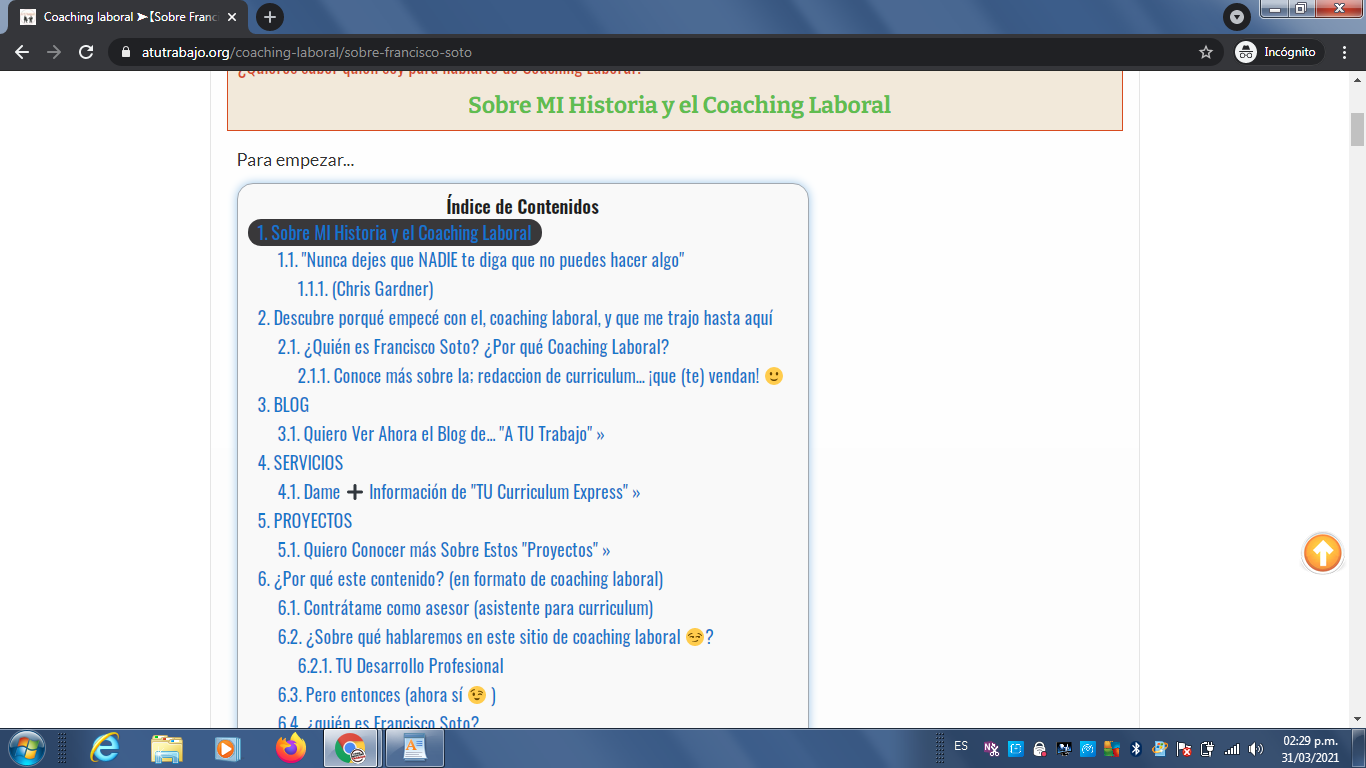This screenshot has width=1366, height=768.
Task: Jump to '6.3. Pero entonces (ahora sí)' section
Action: pyautogui.click(x=387, y=696)
